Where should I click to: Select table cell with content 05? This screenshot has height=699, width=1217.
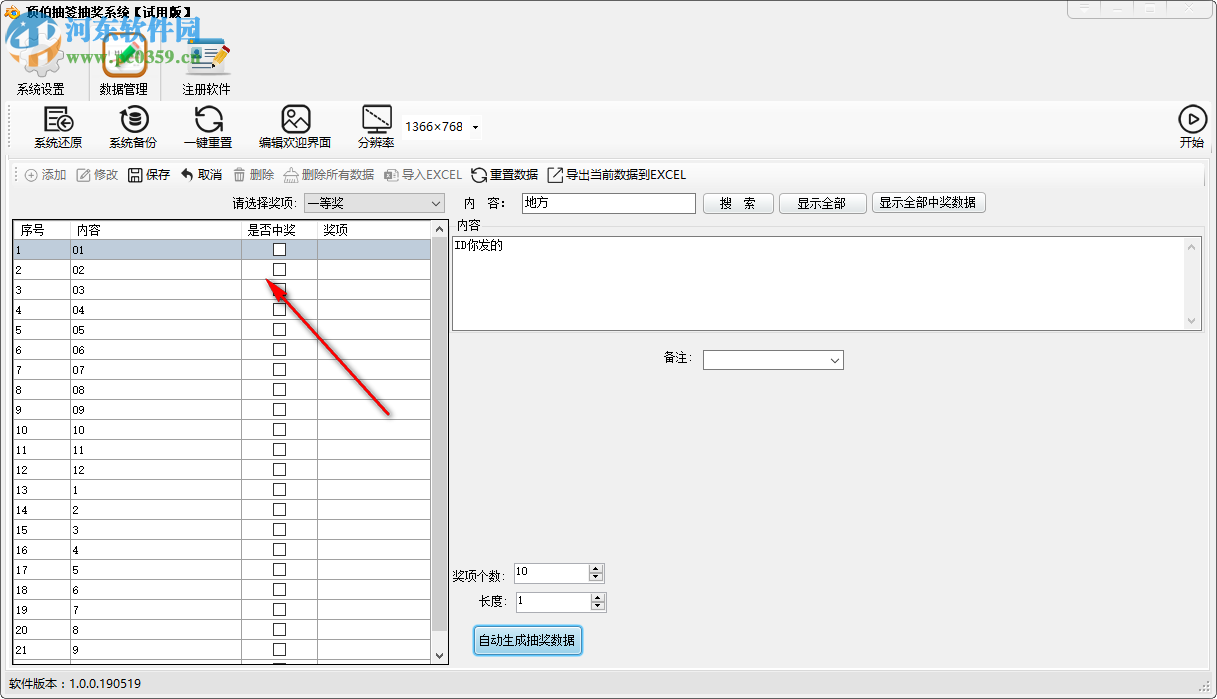coord(156,330)
